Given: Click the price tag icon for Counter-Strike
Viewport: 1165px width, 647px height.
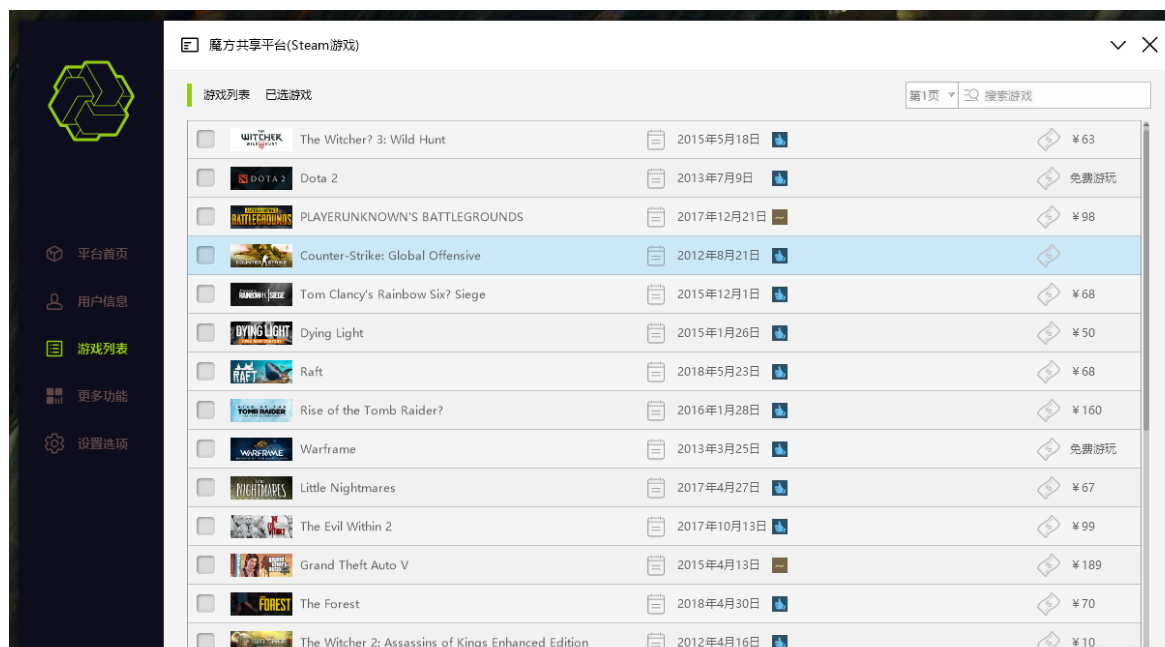Looking at the screenshot, I should (1048, 256).
